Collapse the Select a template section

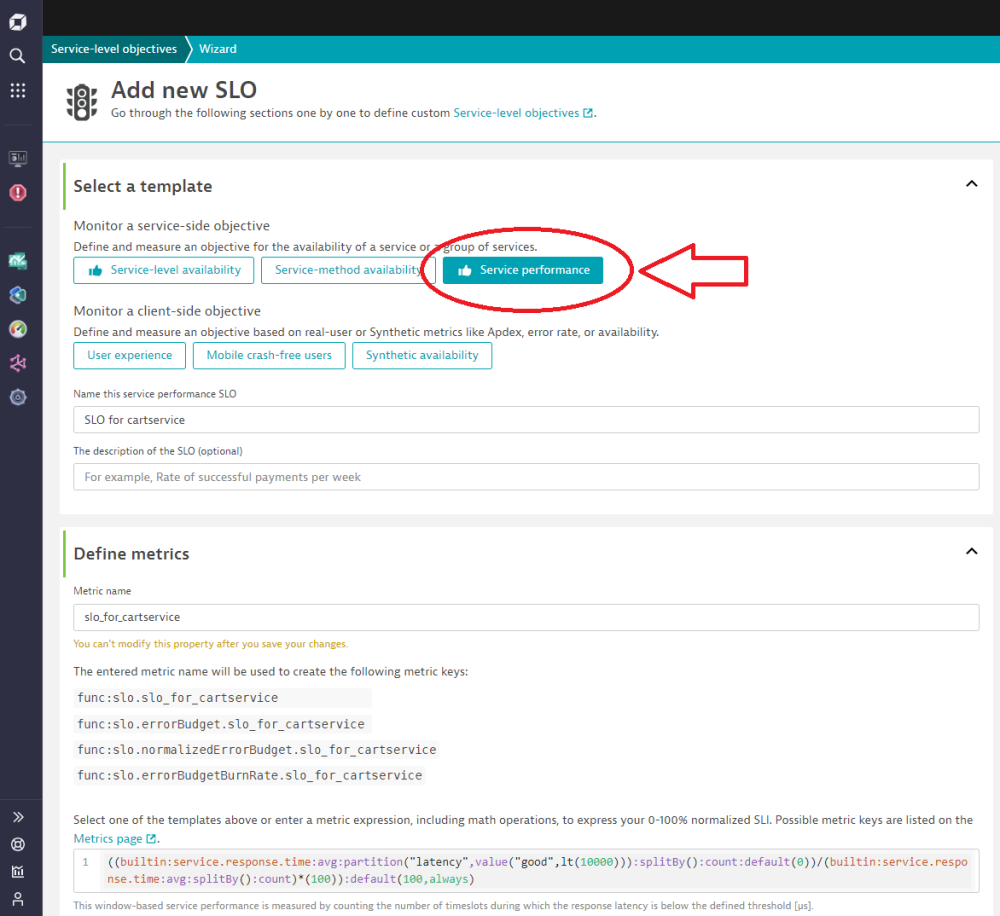[971, 184]
